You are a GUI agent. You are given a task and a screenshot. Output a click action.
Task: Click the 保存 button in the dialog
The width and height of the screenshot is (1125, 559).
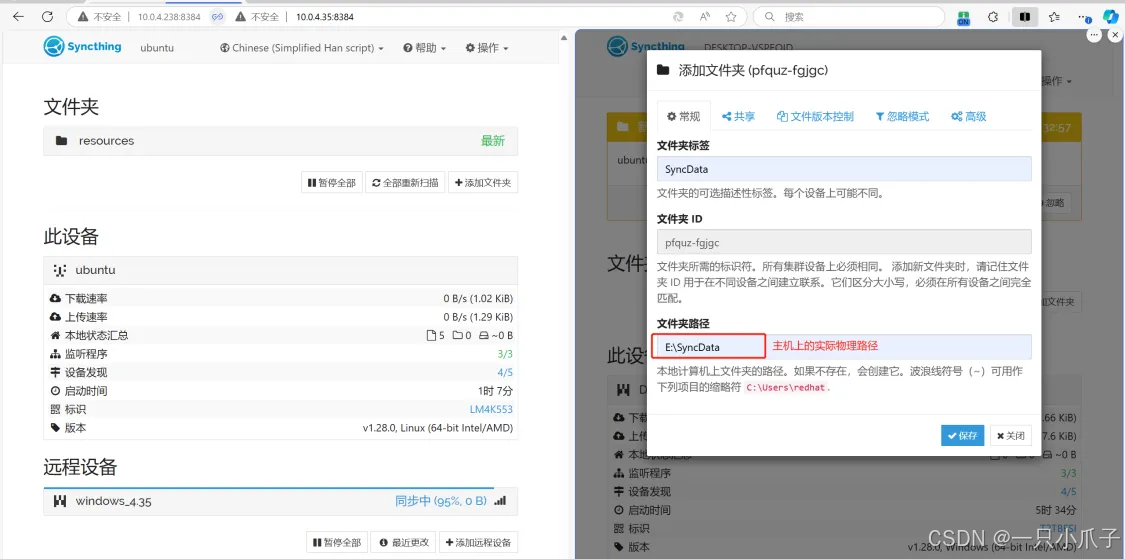(962, 435)
